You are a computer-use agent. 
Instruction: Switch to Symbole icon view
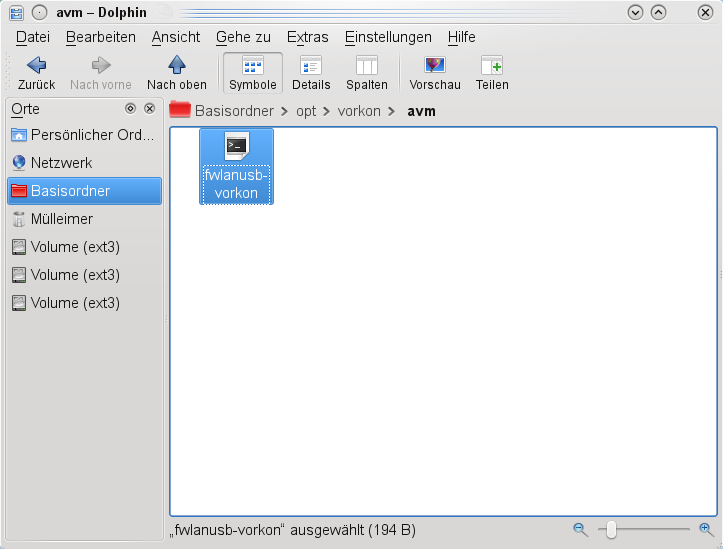(253, 73)
